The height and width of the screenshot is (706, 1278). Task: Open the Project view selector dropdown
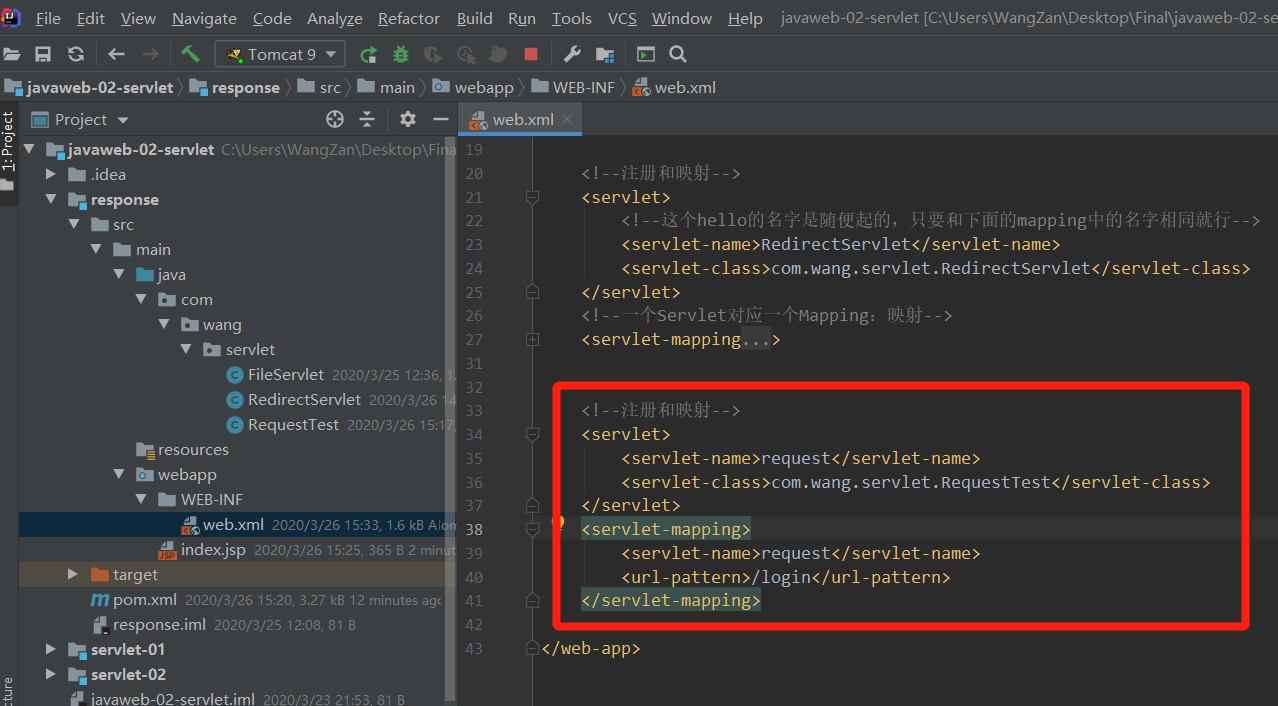tap(123, 120)
